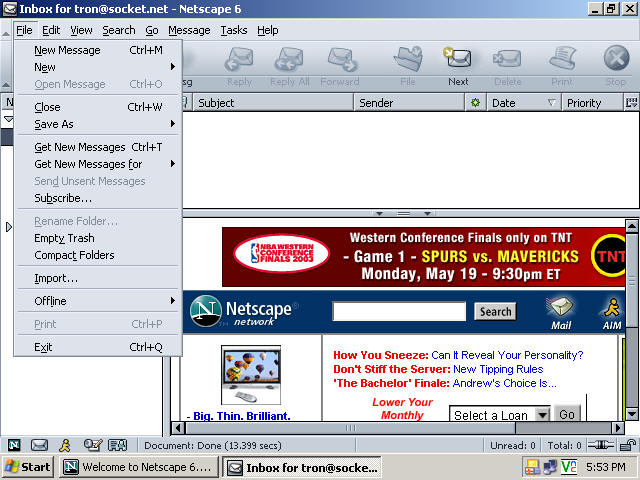Click the File message toolbar icon
The image size is (640, 480).
tap(408, 59)
